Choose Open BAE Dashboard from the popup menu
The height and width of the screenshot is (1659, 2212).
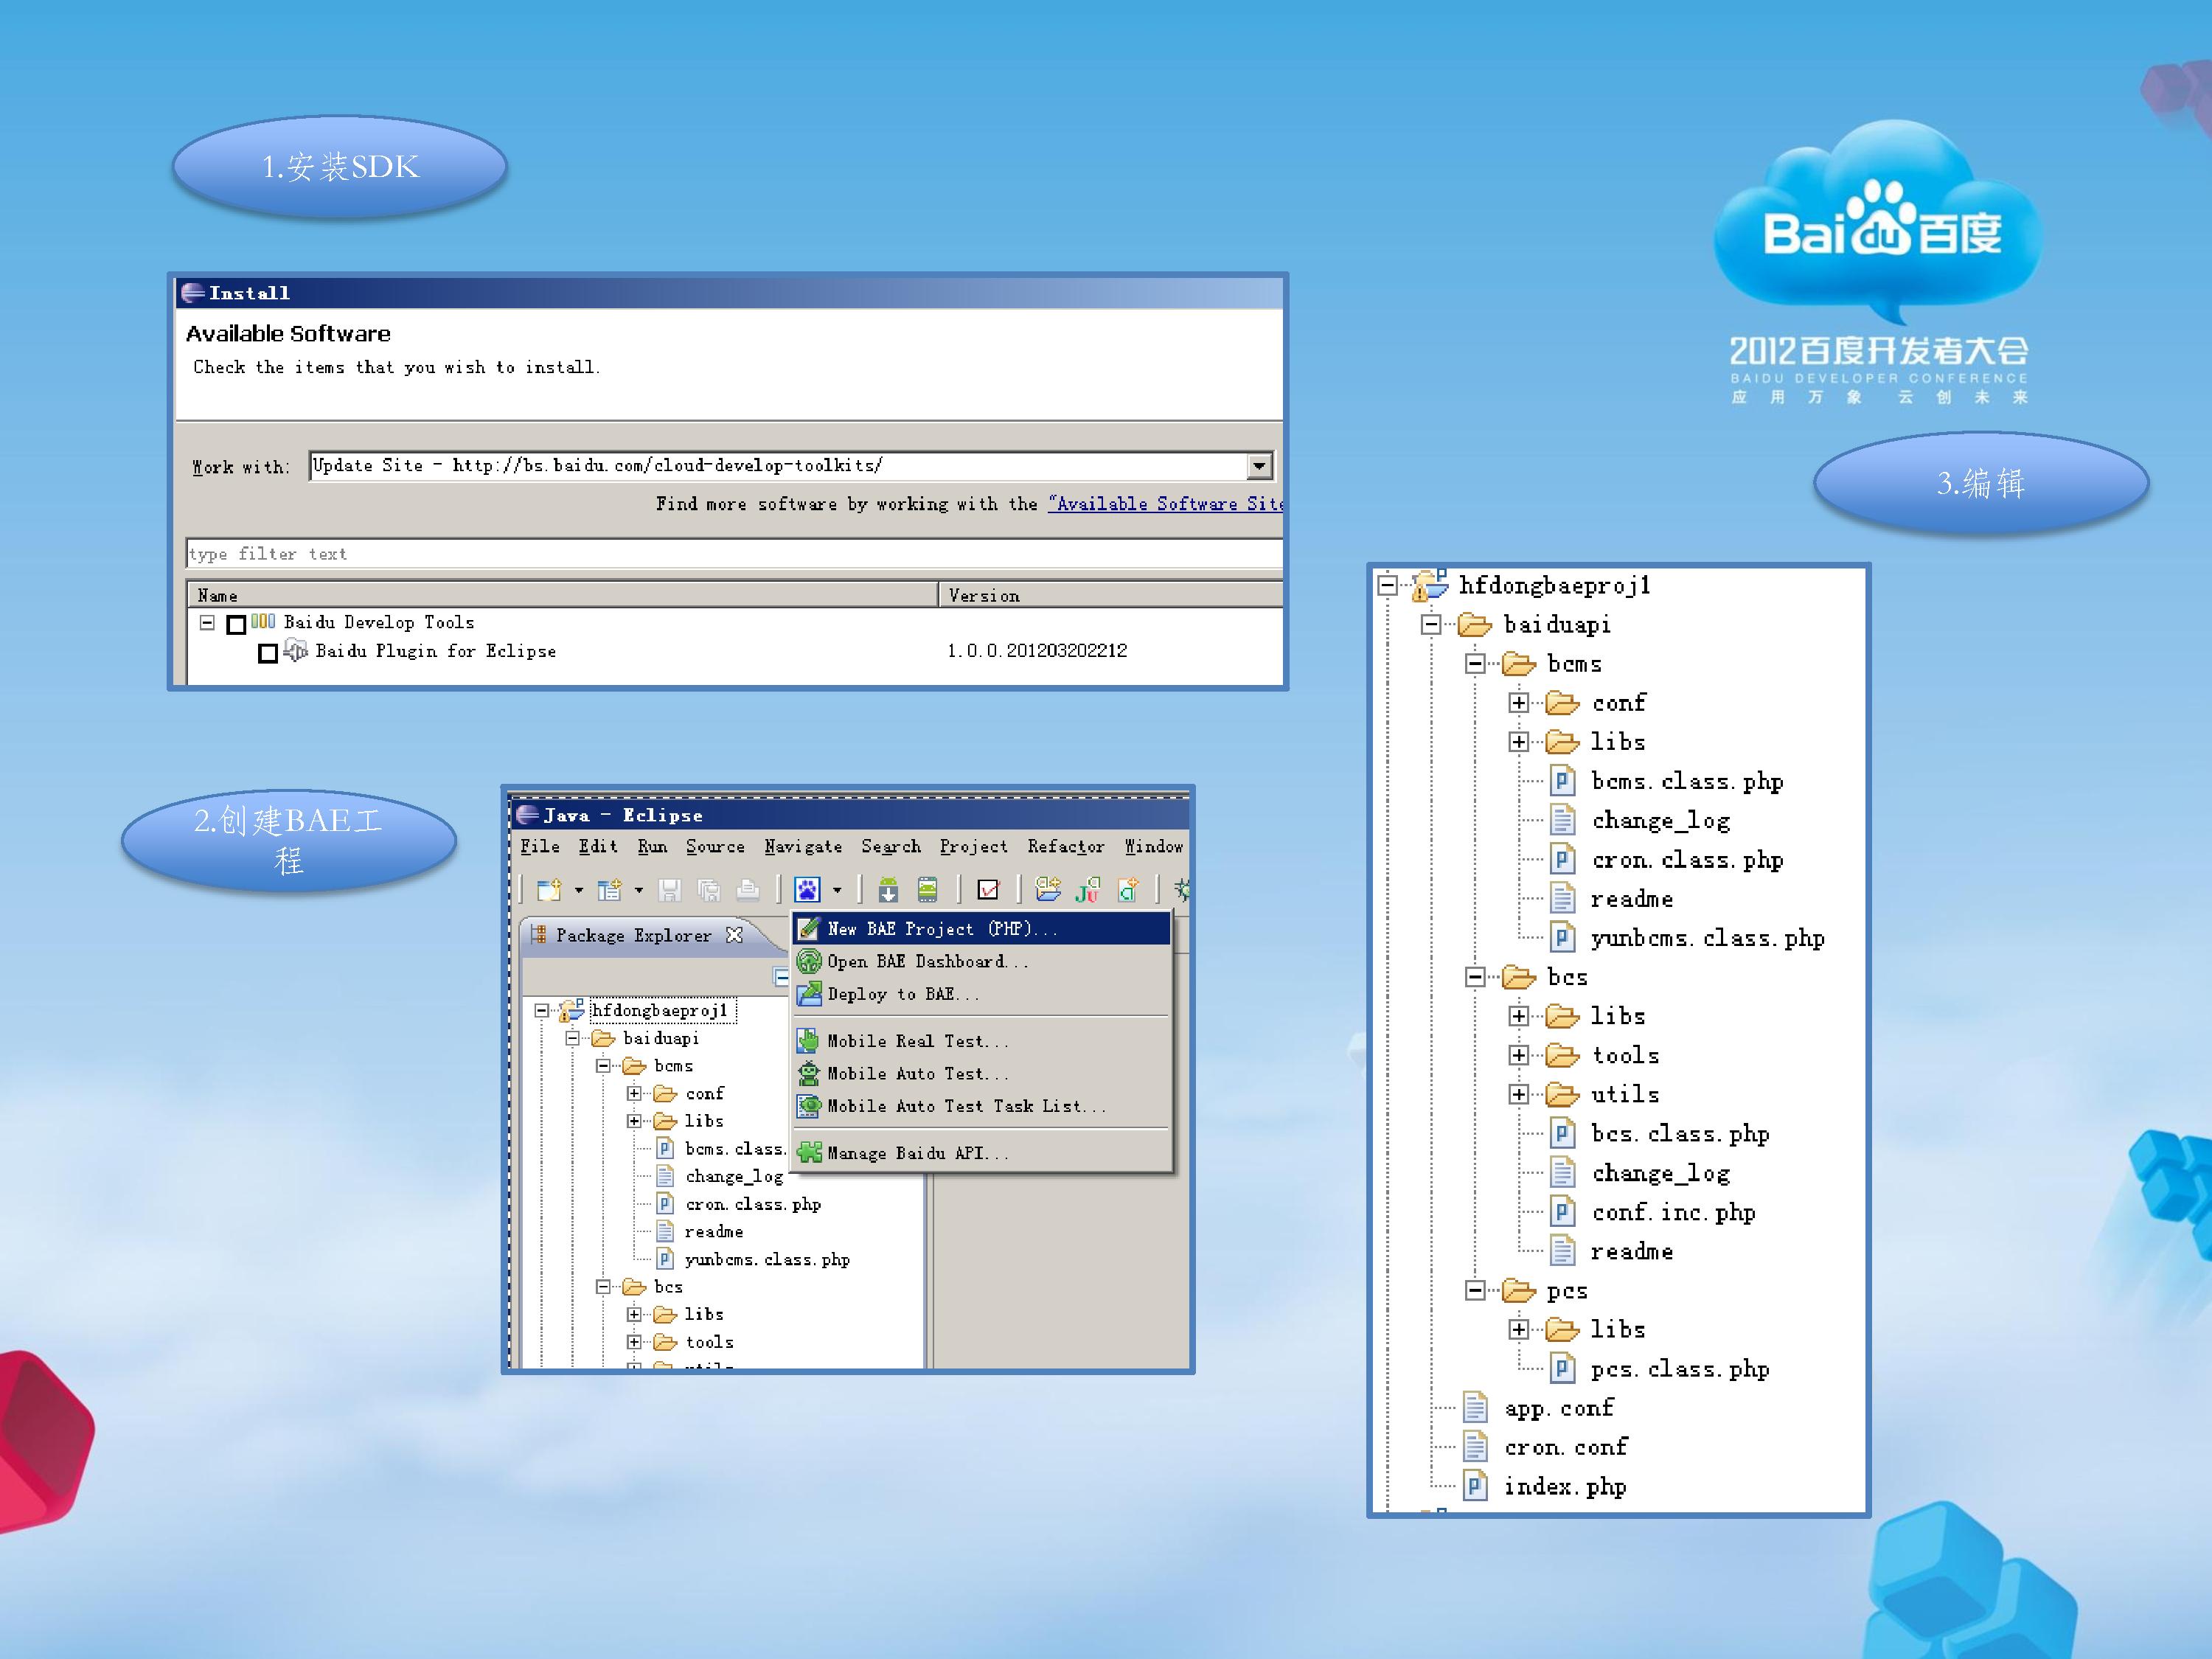click(x=981, y=961)
